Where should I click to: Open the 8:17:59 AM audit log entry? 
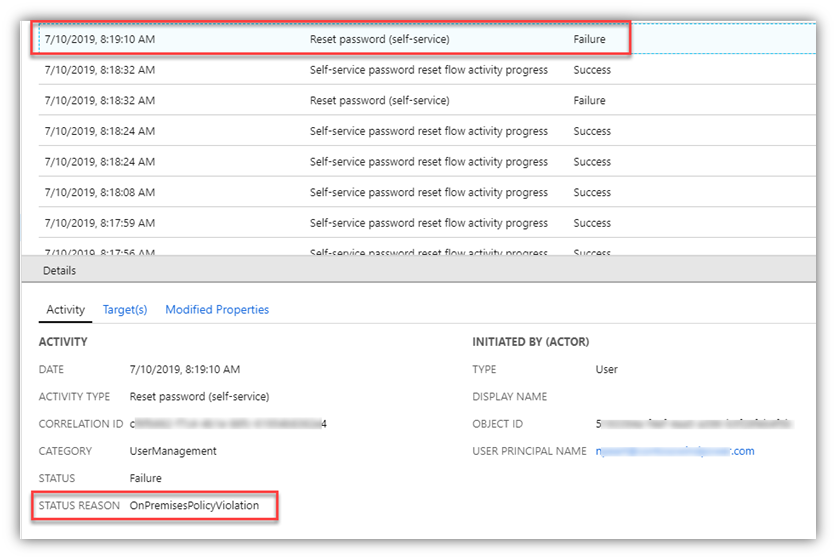click(330, 223)
